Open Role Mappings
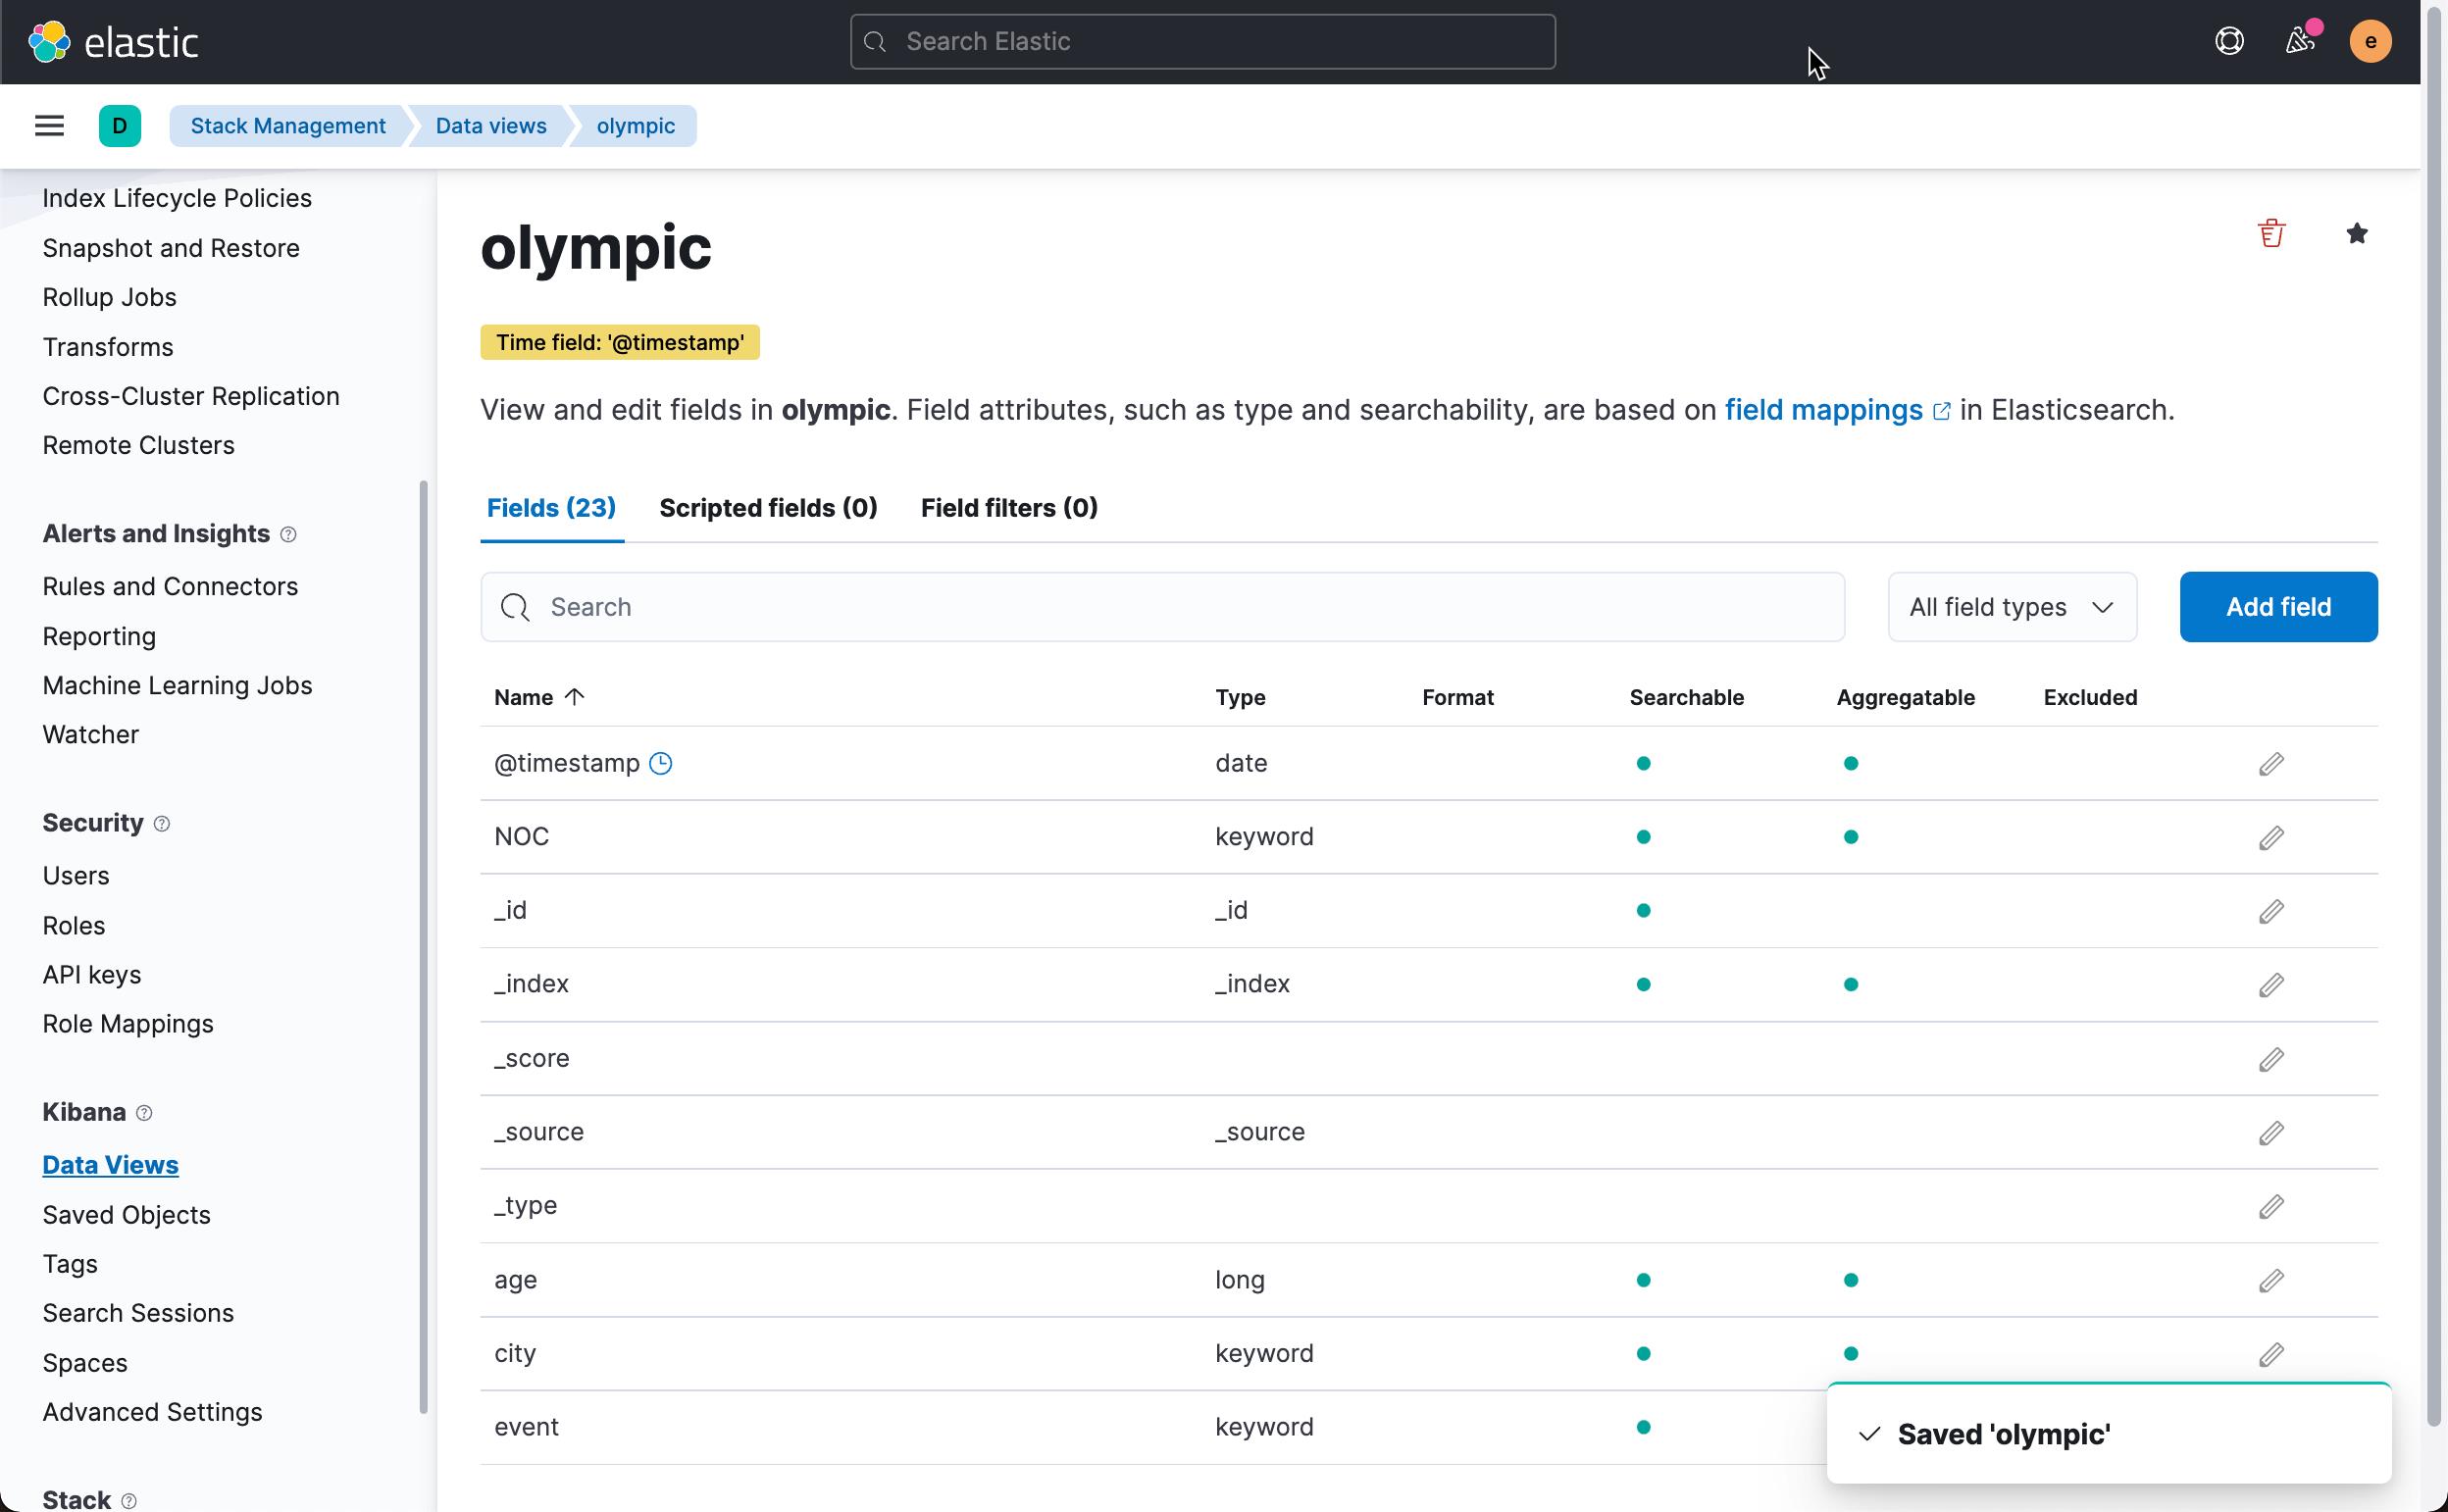Viewport: 2448px width, 1512px height. coord(128,1024)
